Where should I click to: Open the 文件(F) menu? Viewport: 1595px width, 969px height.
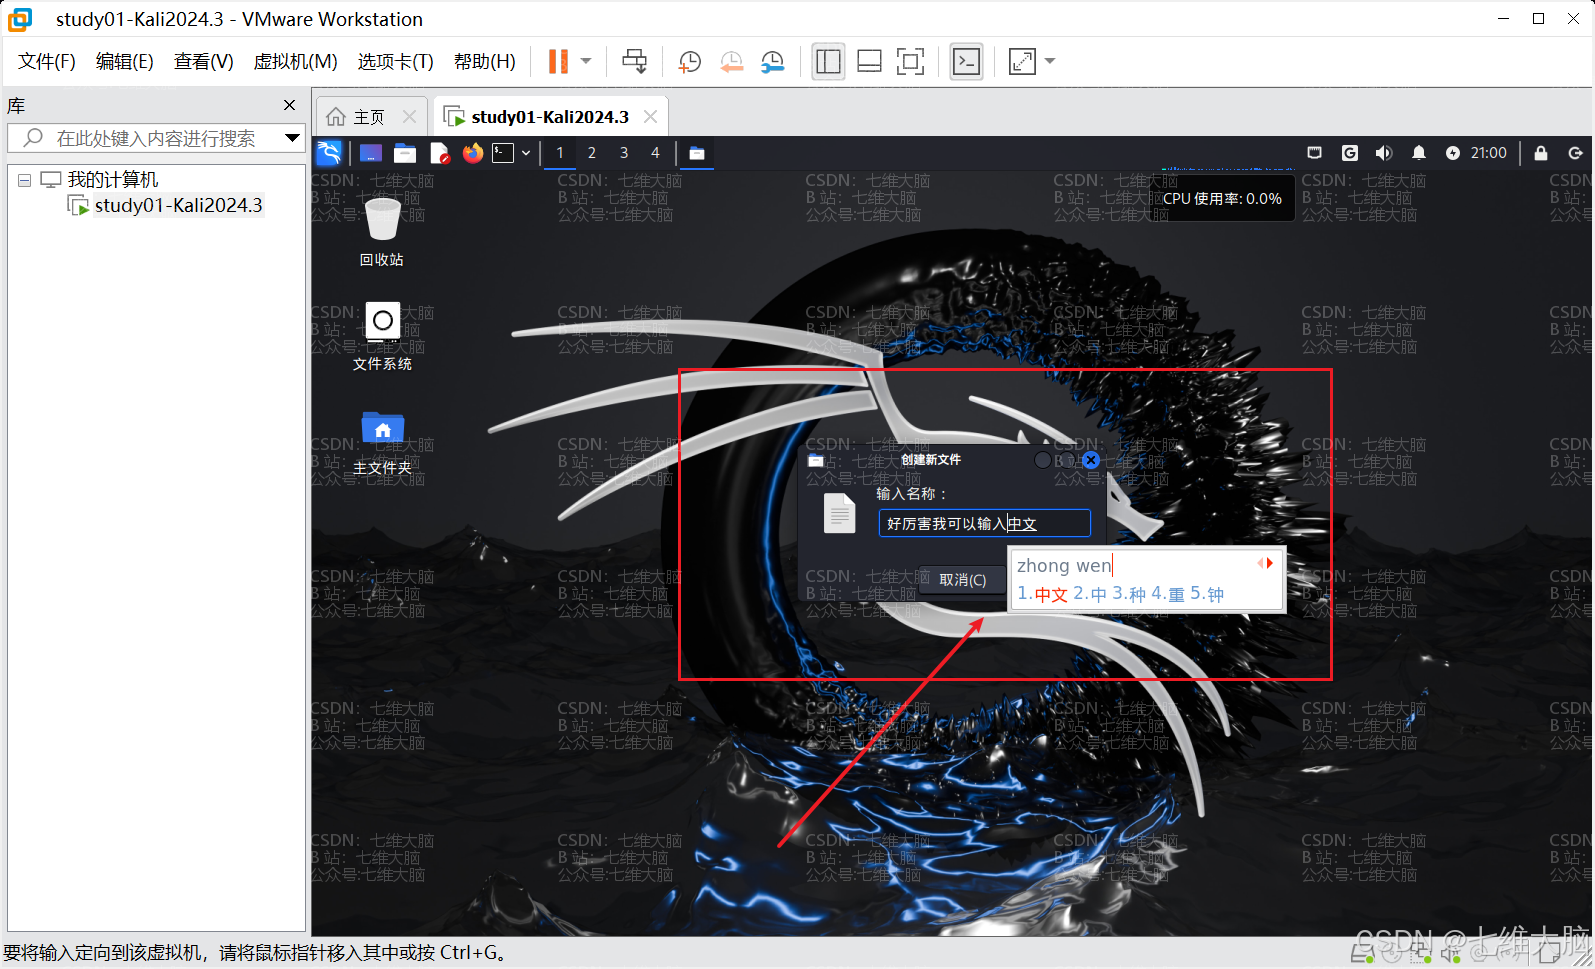point(47,62)
